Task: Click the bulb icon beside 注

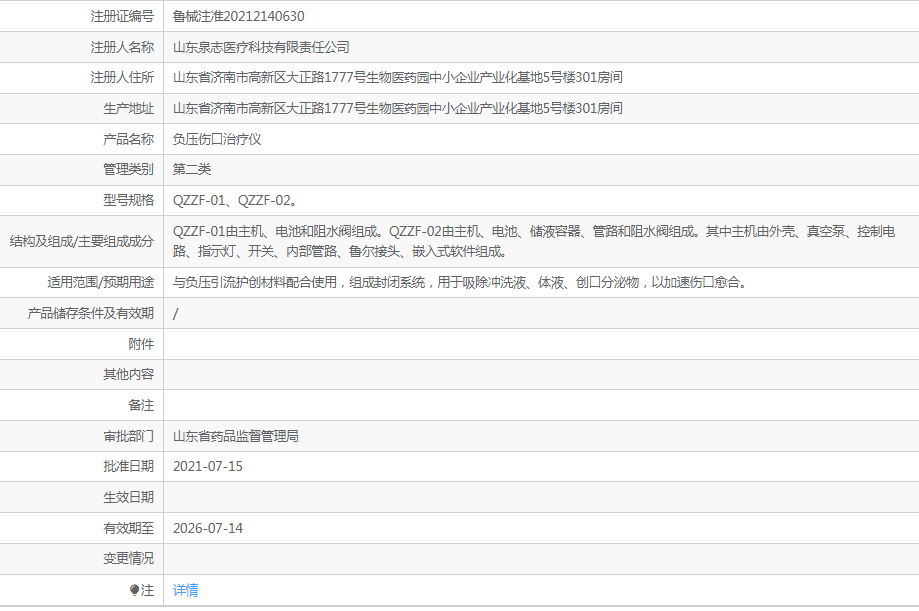Action: coord(134,590)
